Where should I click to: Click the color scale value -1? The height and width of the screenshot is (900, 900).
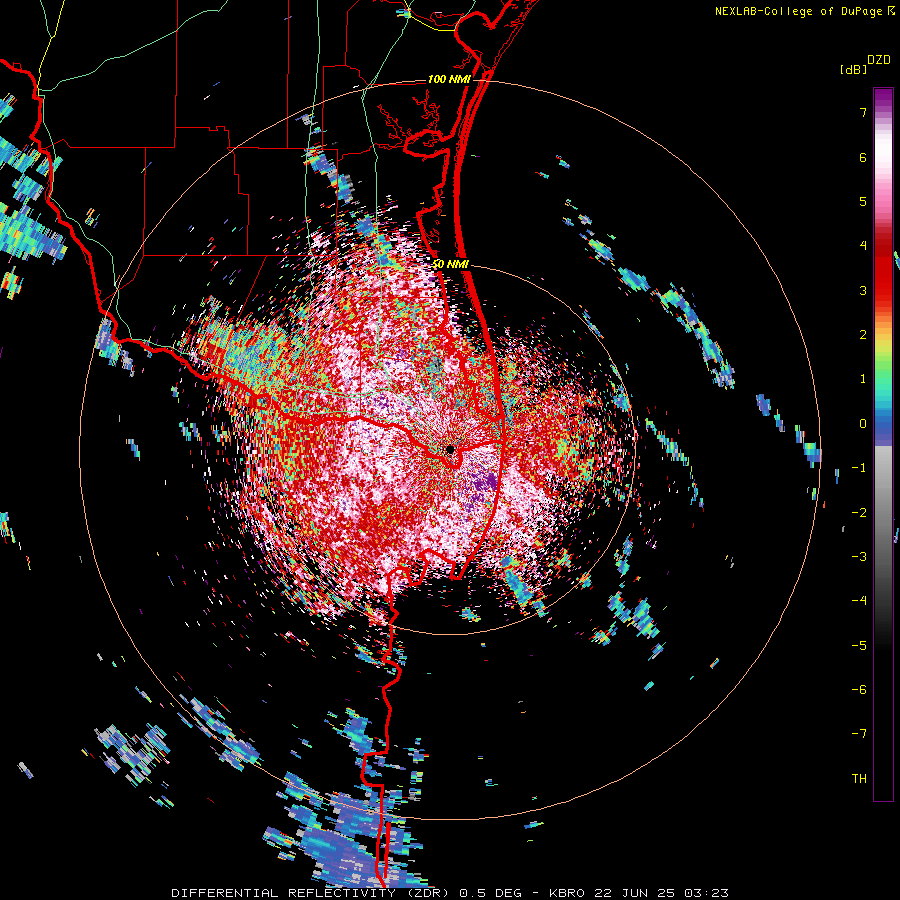click(x=859, y=468)
